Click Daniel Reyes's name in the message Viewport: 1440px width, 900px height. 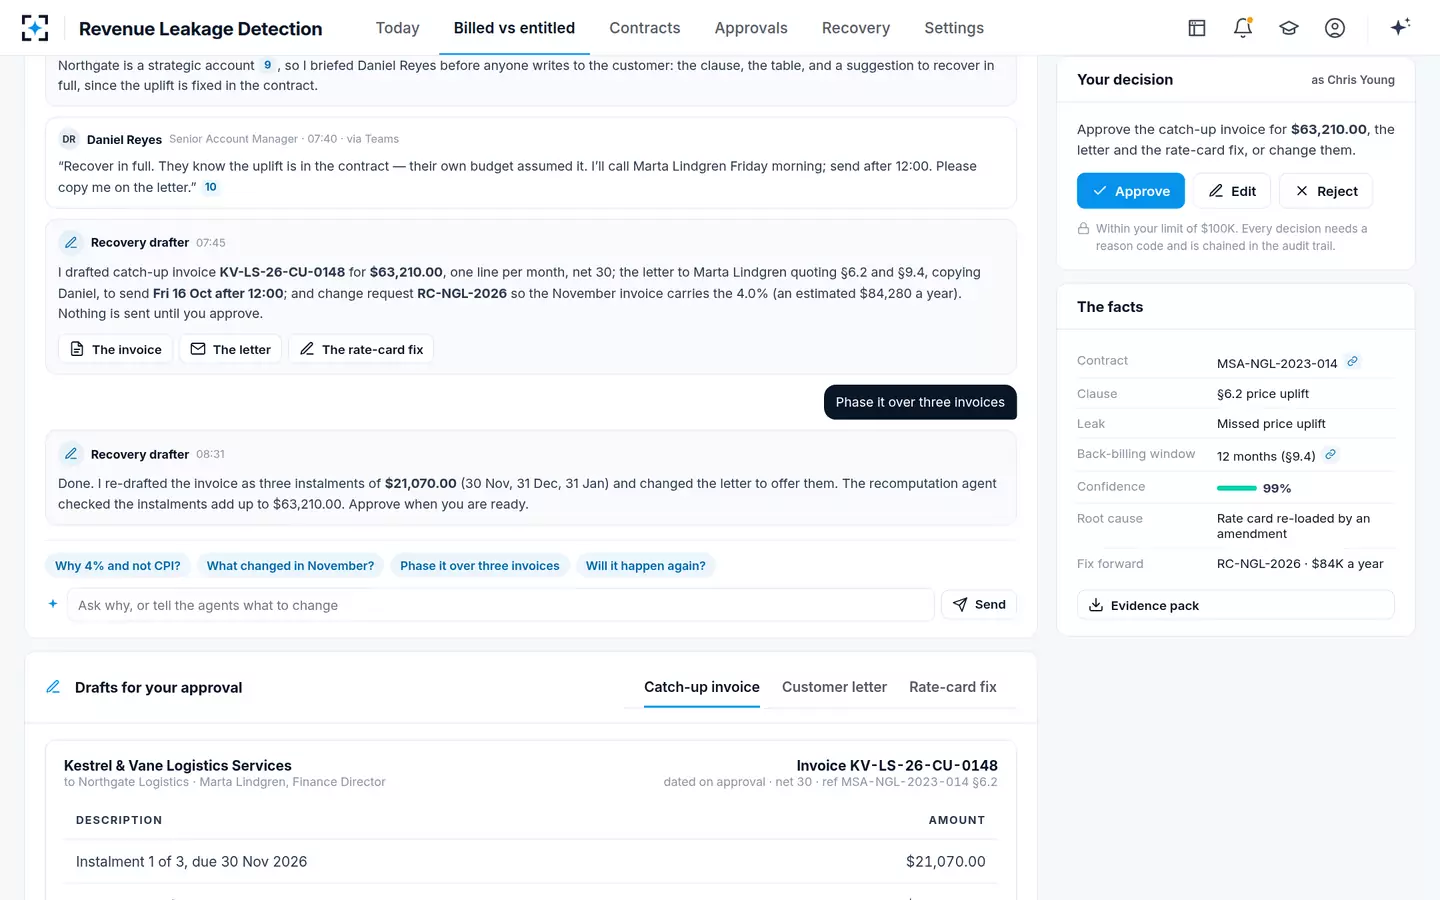[x=124, y=139]
